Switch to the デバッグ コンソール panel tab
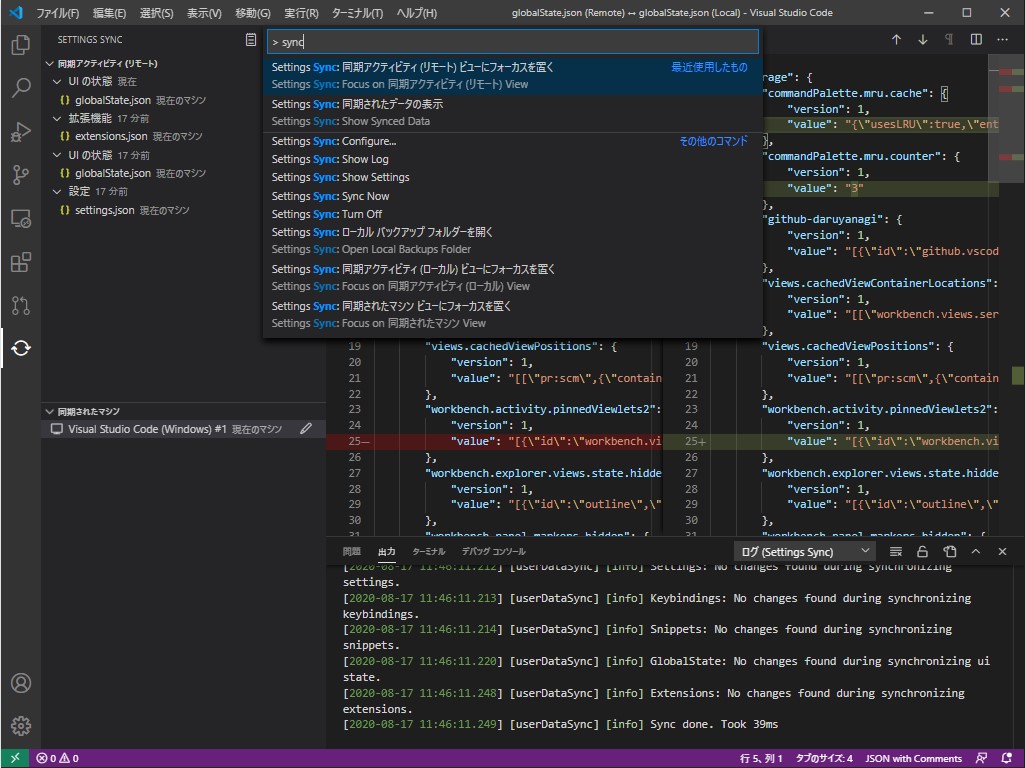The image size is (1025, 768). pos(493,552)
